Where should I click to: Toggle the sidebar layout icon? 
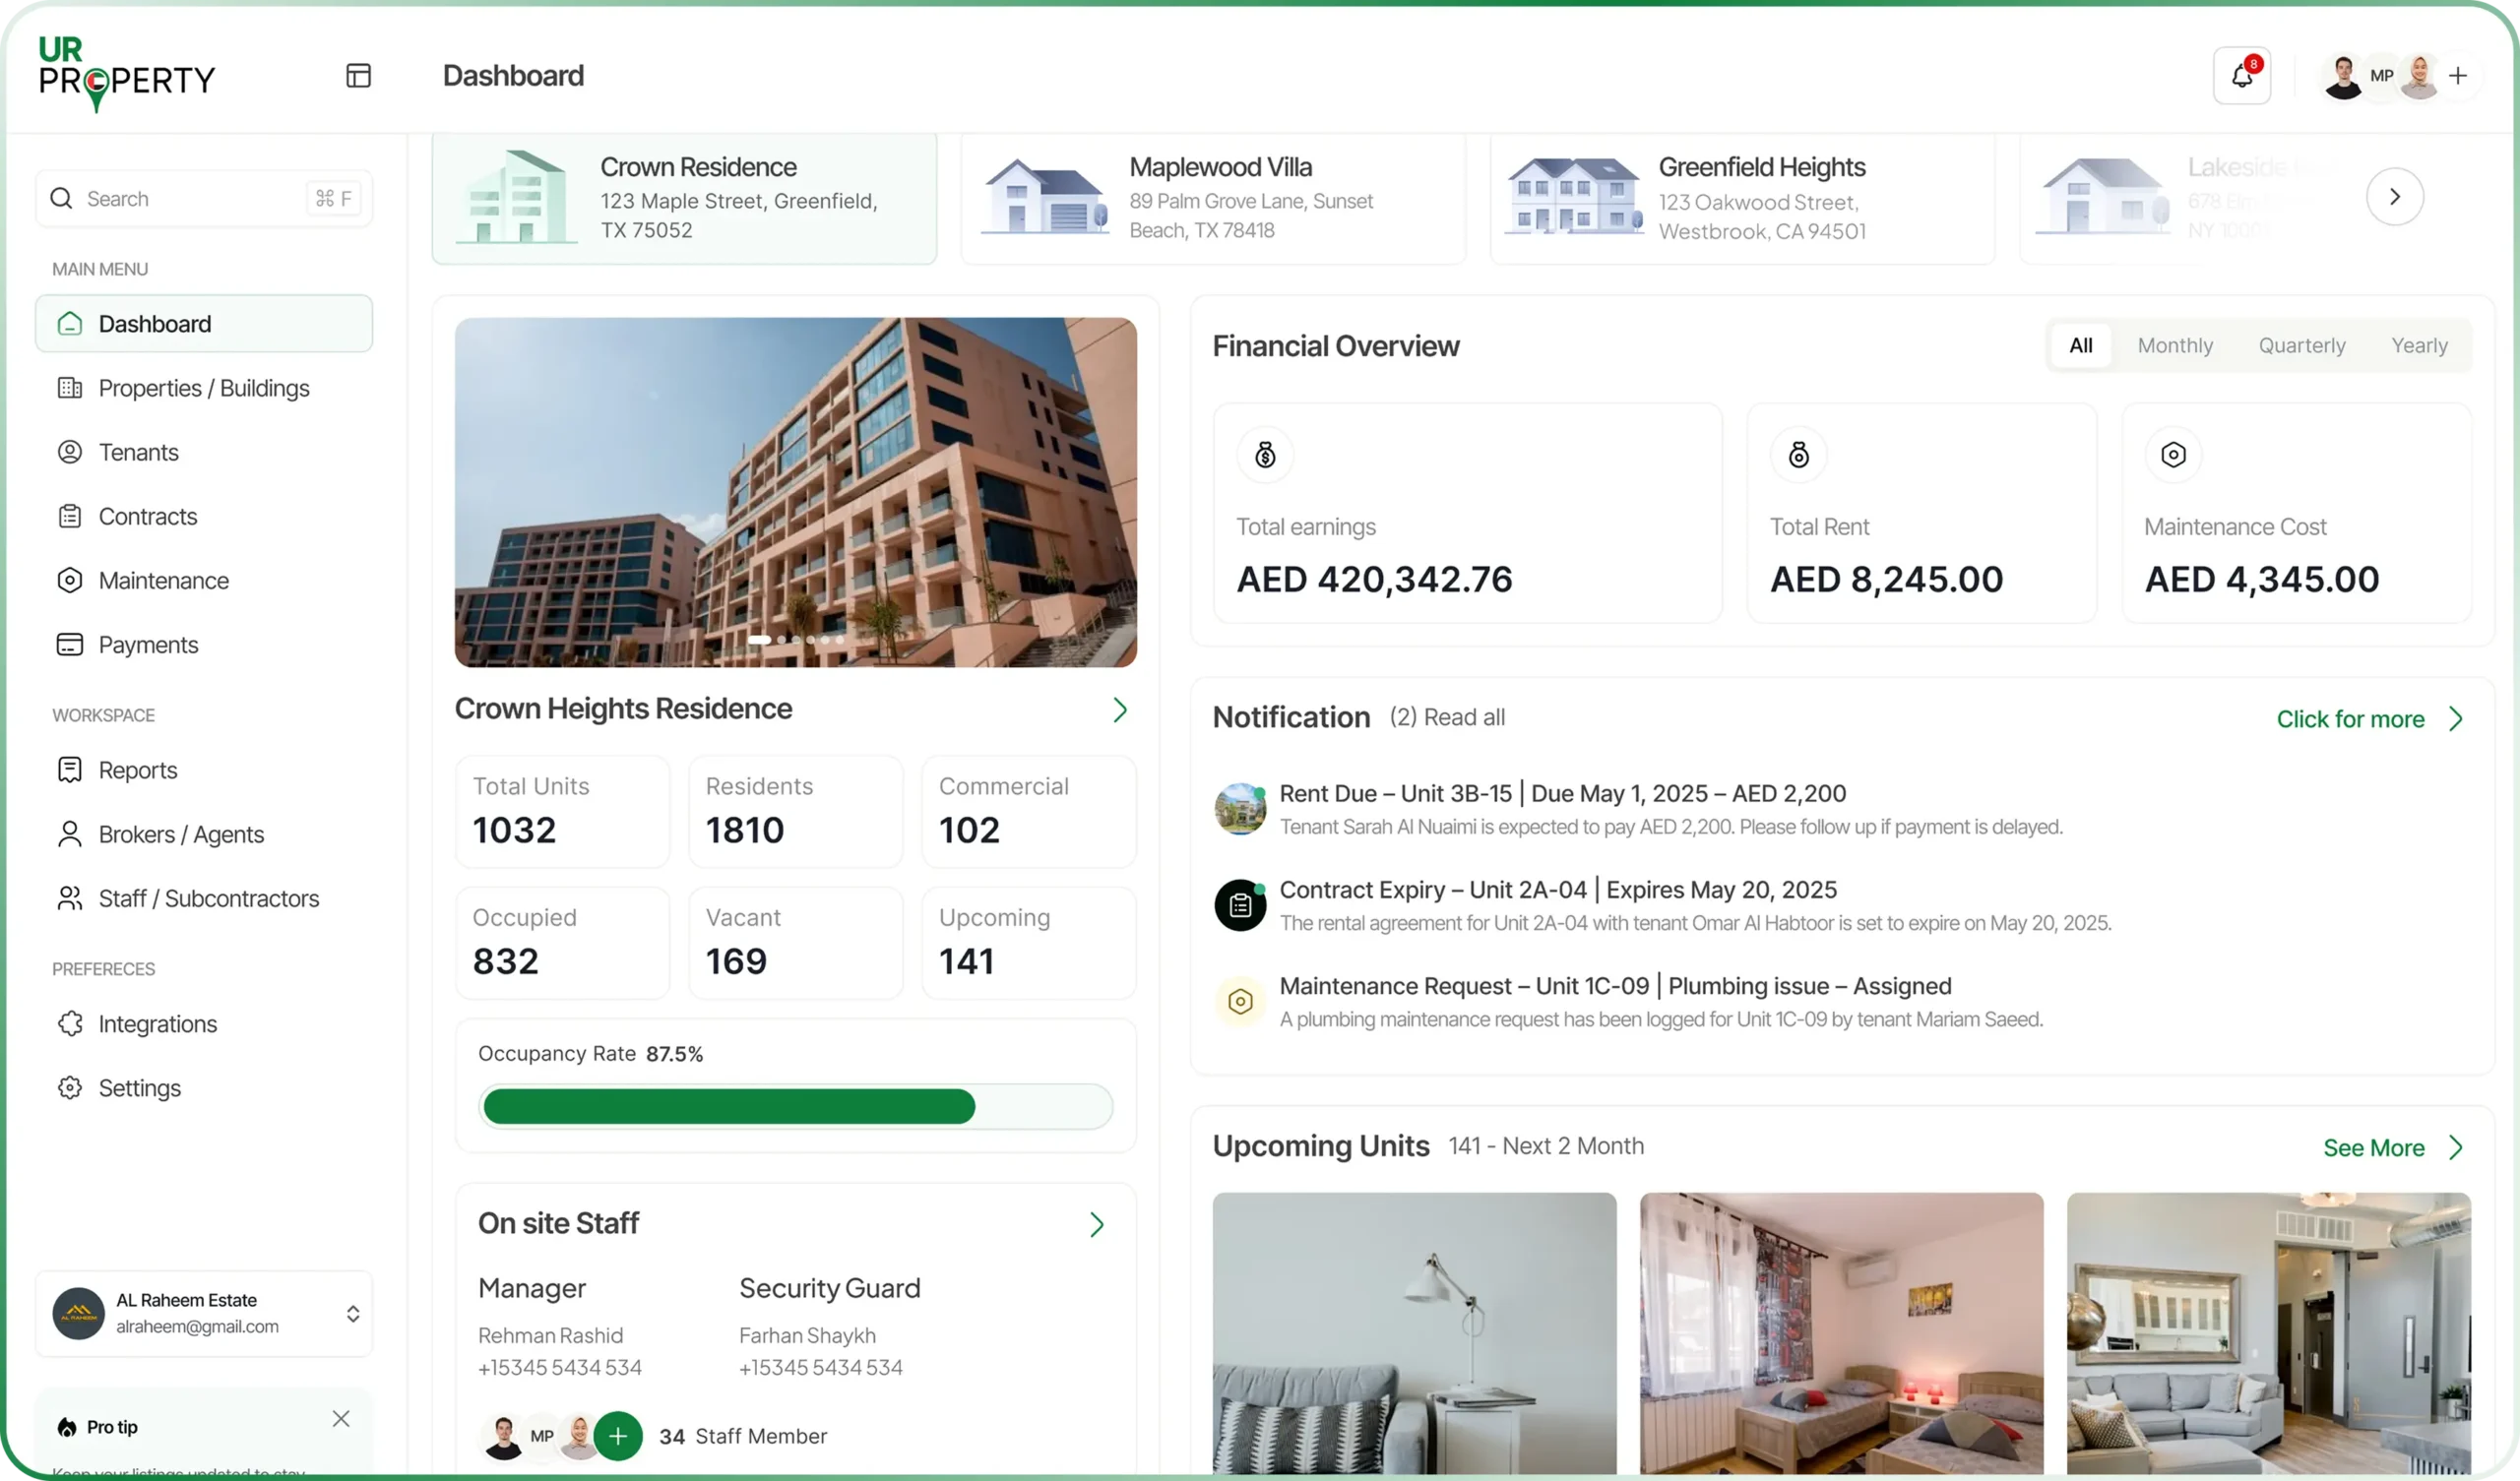[358, 76]
